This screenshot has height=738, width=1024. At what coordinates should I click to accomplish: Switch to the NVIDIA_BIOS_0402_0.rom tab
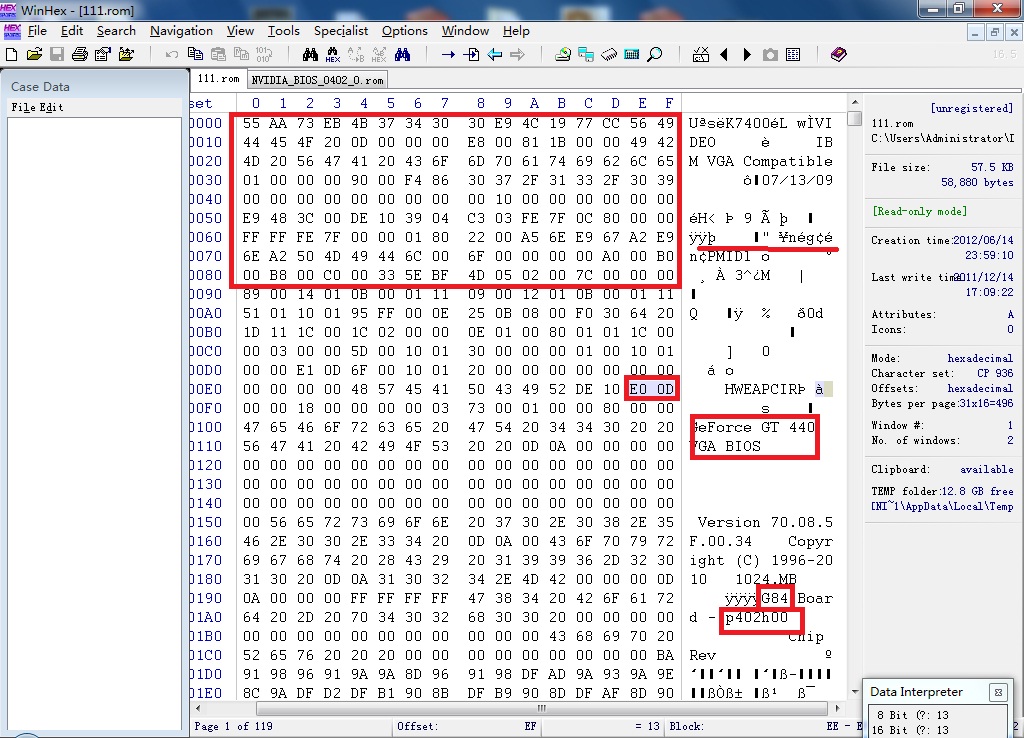[x=317, y=80]
